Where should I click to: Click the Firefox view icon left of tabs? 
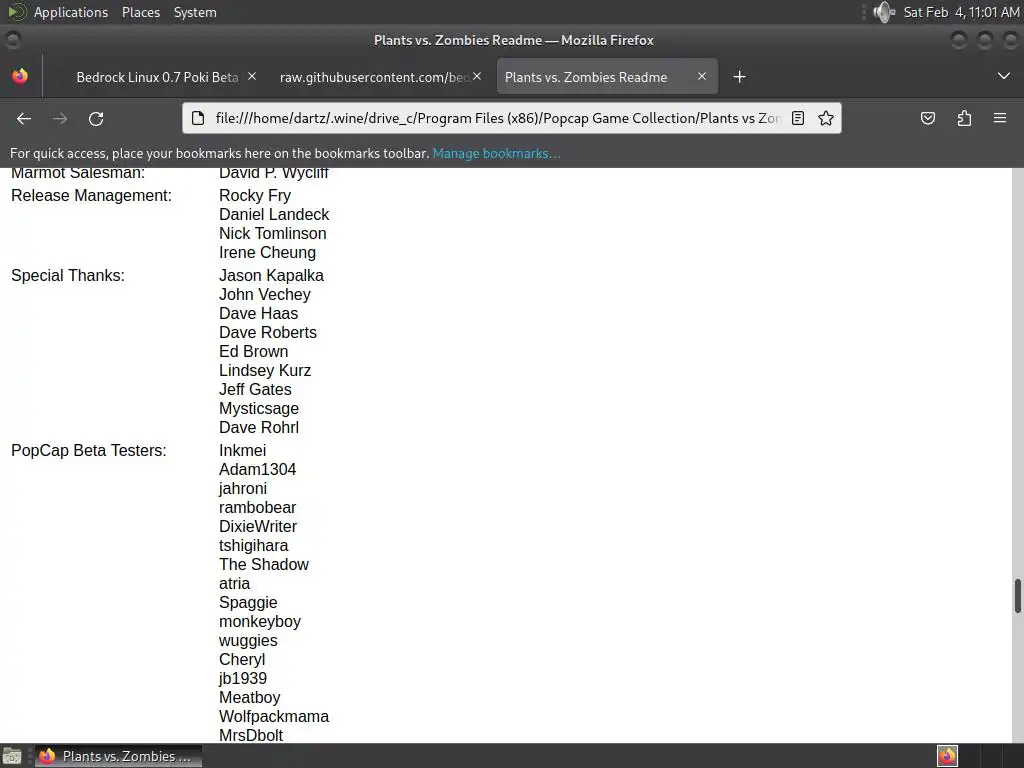click(x=20, y=76)
